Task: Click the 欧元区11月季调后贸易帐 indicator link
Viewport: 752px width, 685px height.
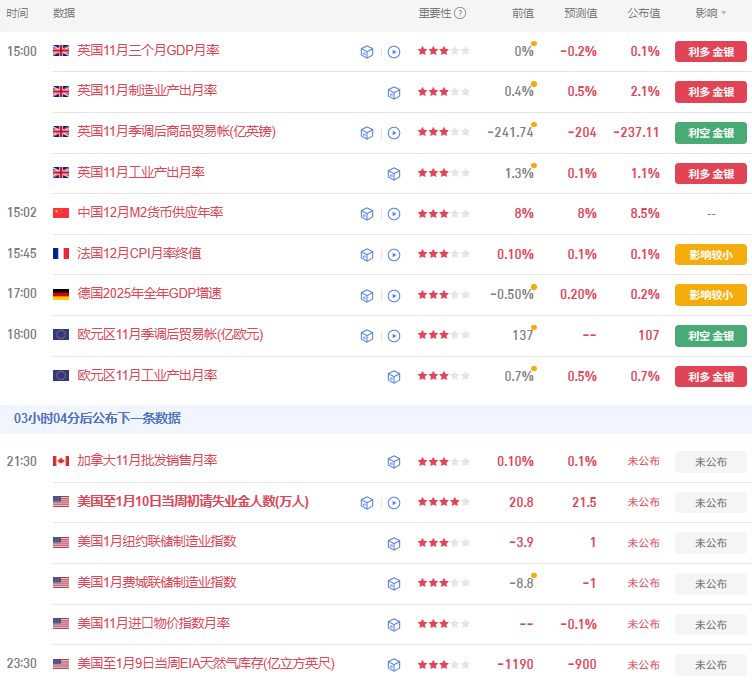Action: click(169, 335)
